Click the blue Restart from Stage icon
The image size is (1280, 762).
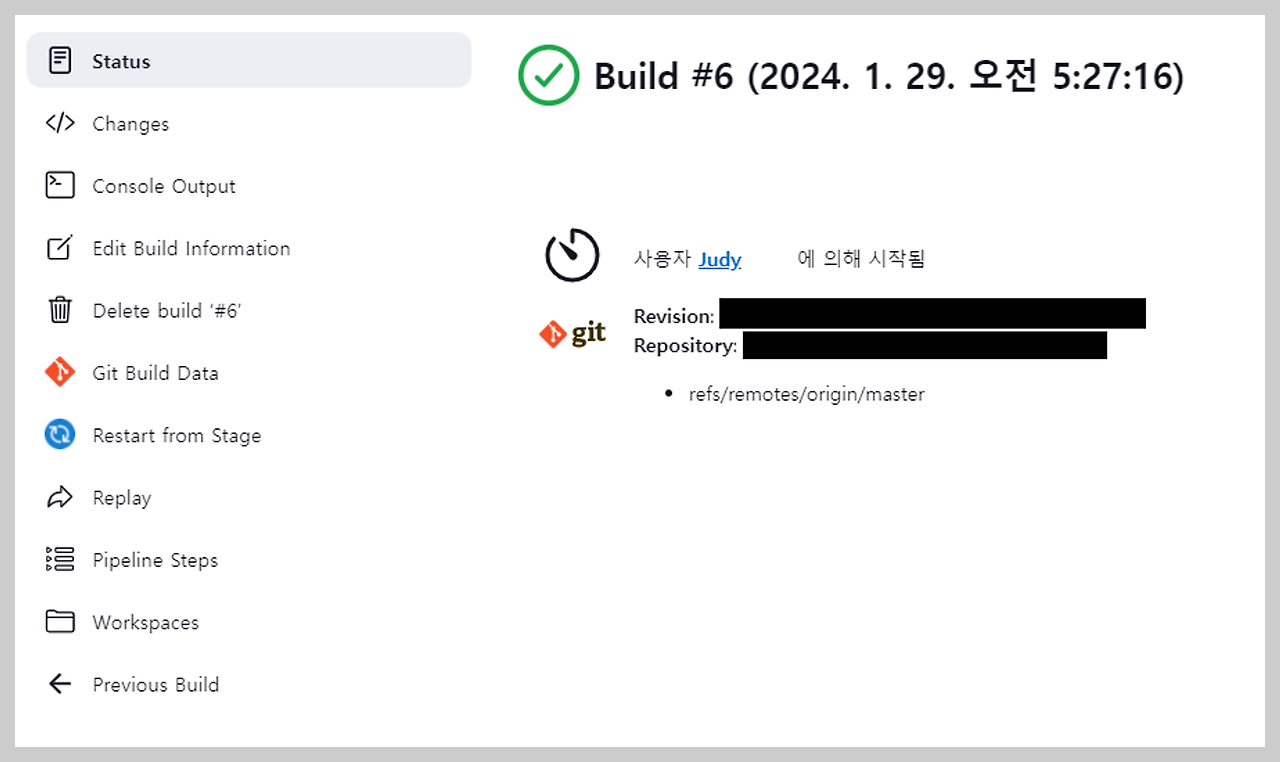click(x=60, y=434)
